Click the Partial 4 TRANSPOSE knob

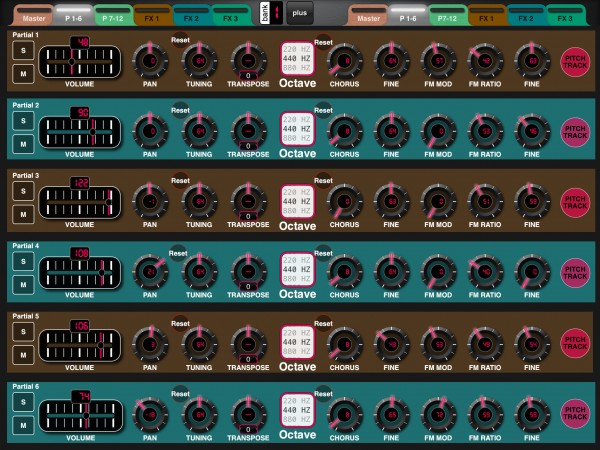[x=248, y=271]
